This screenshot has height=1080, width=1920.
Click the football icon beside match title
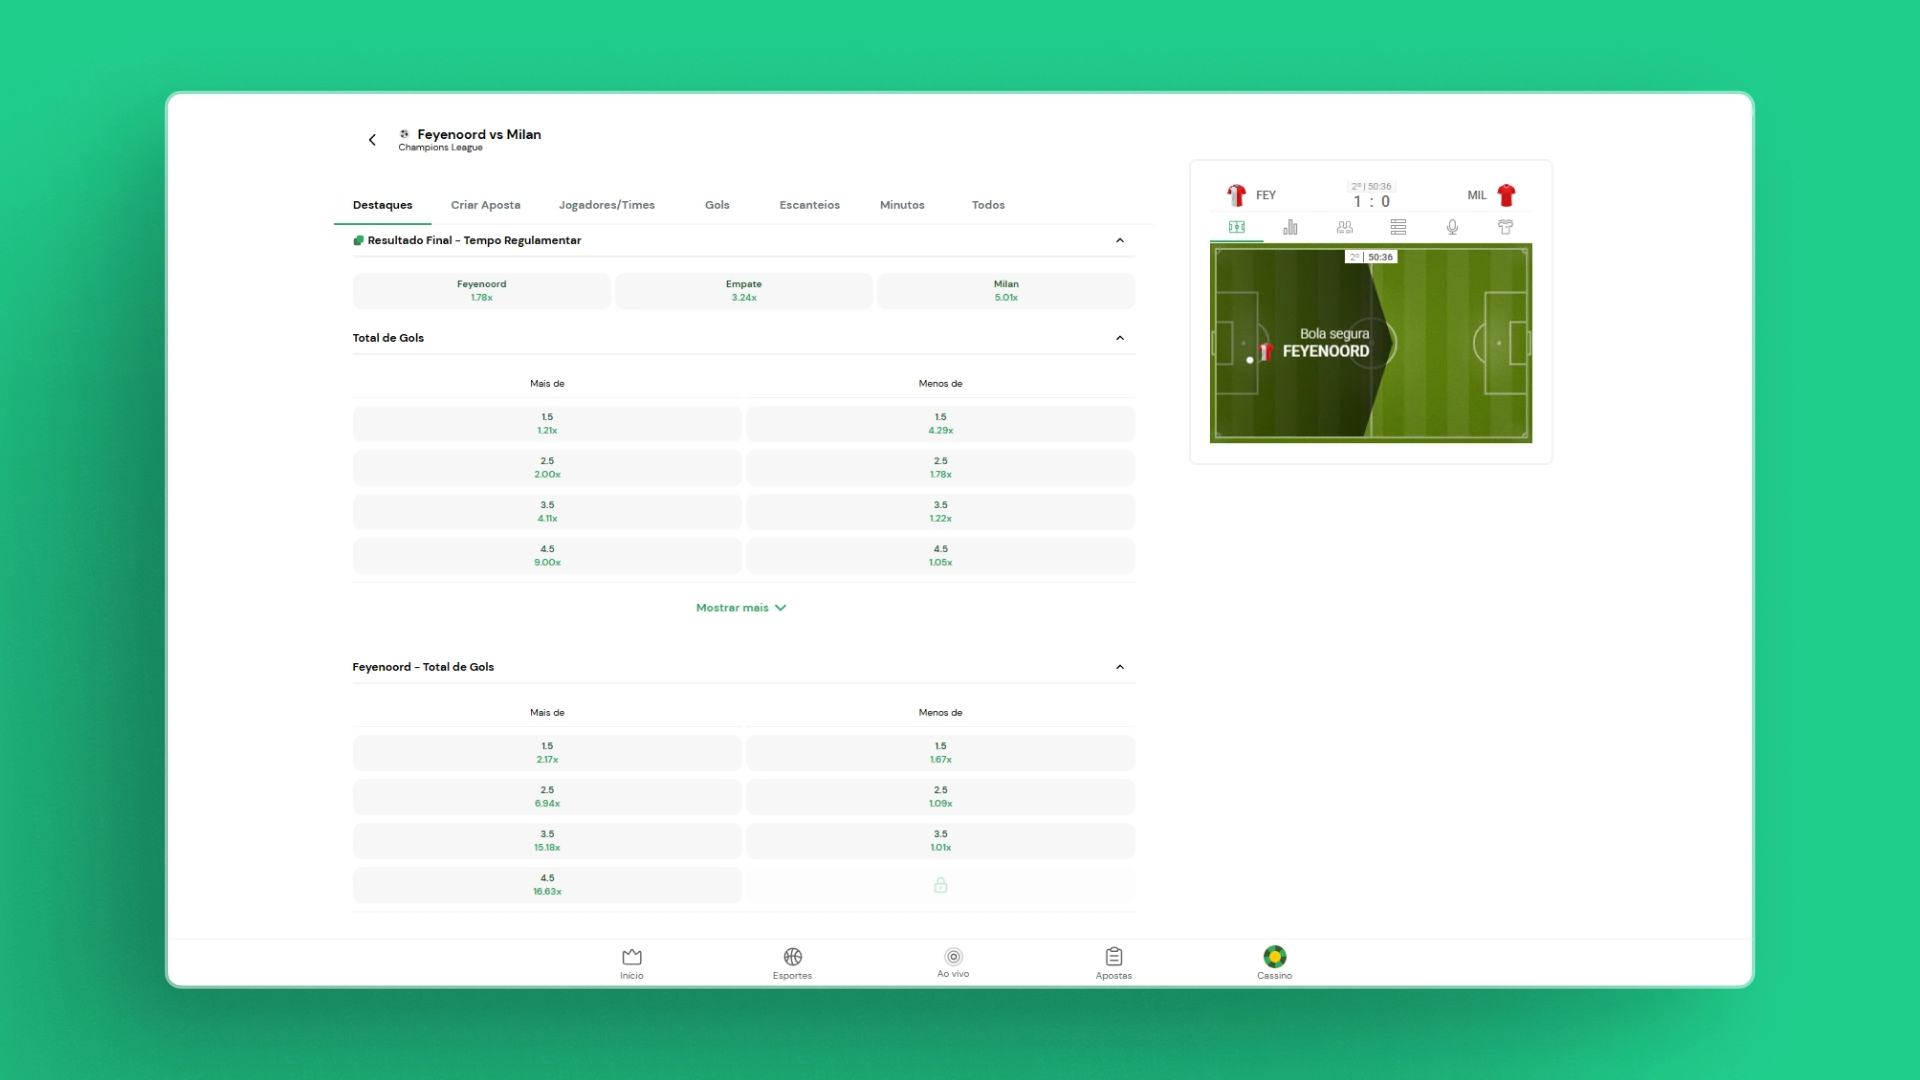point(404,134)
